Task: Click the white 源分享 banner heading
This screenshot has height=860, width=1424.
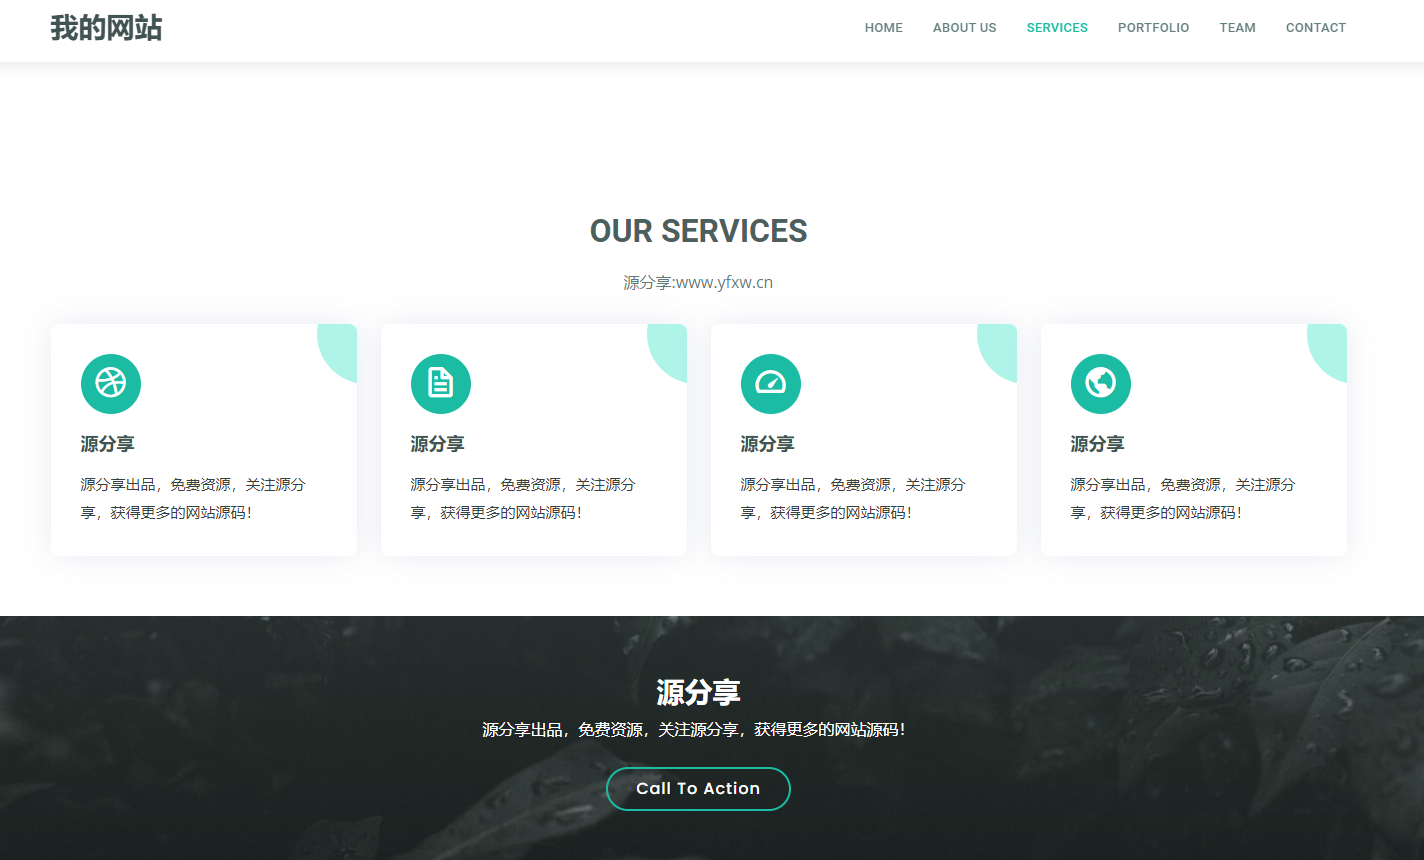Action: click(x=698, y=692)
